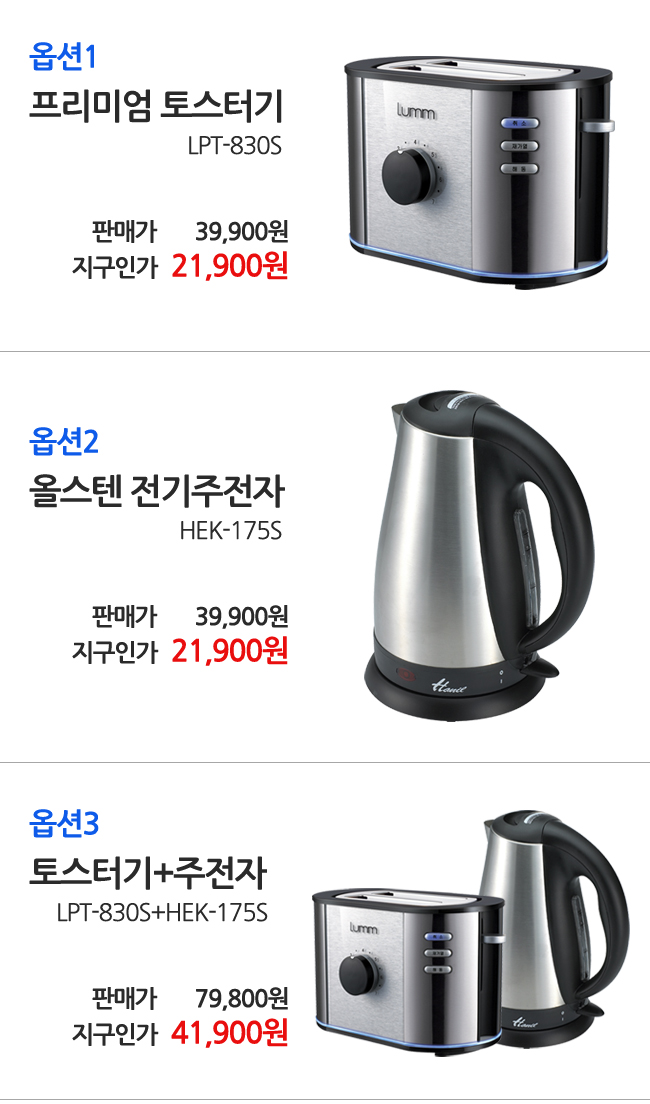Click the blue top button on the option 1 toaster

[x=520, y=123]
